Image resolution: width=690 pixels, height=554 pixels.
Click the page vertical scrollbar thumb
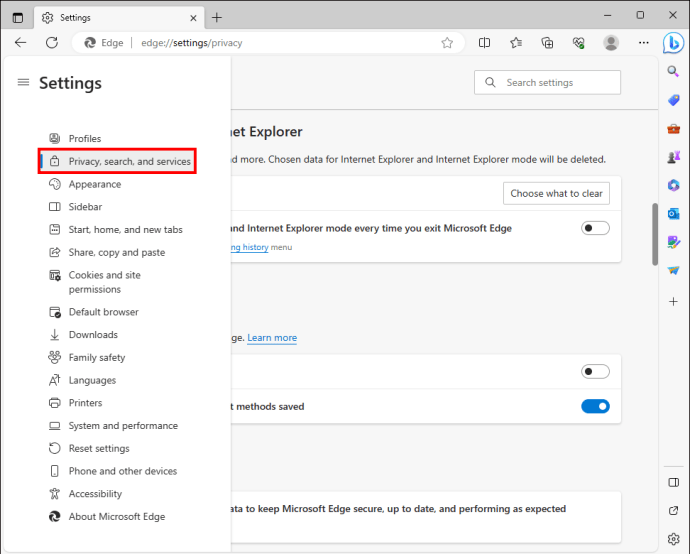point(655,234)
